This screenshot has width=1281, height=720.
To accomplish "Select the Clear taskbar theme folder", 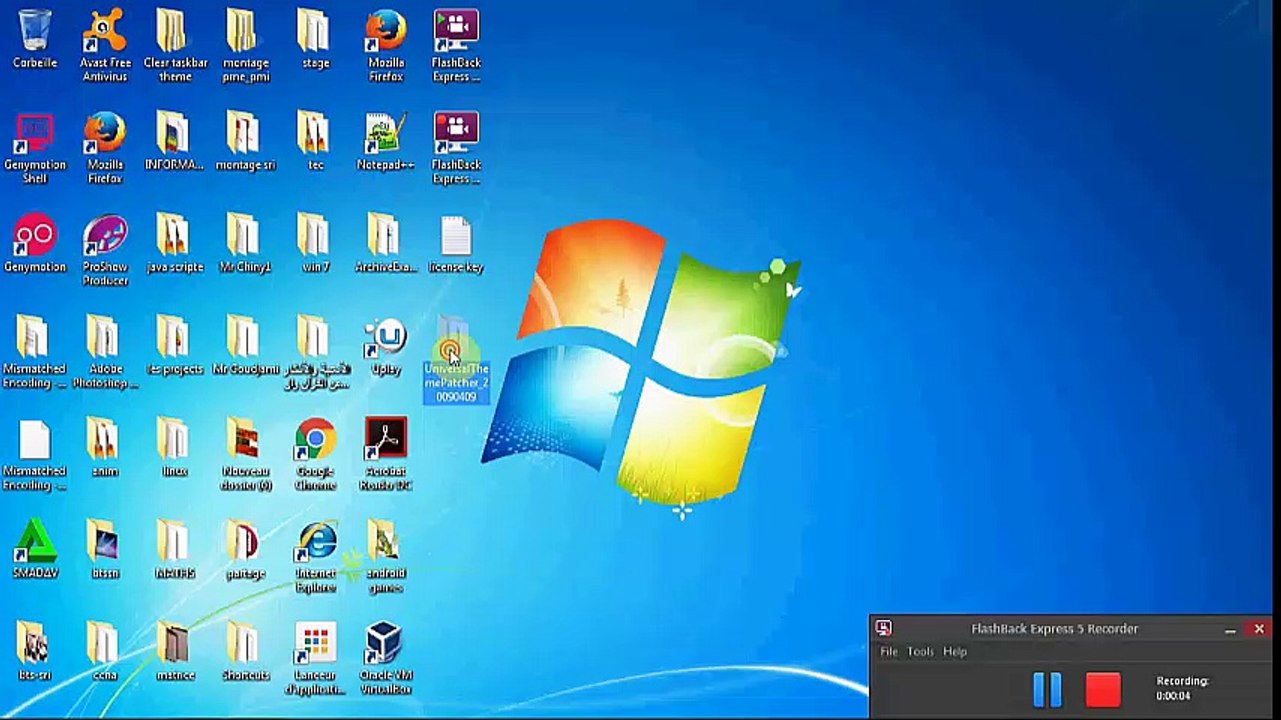I will coord(175,45).
